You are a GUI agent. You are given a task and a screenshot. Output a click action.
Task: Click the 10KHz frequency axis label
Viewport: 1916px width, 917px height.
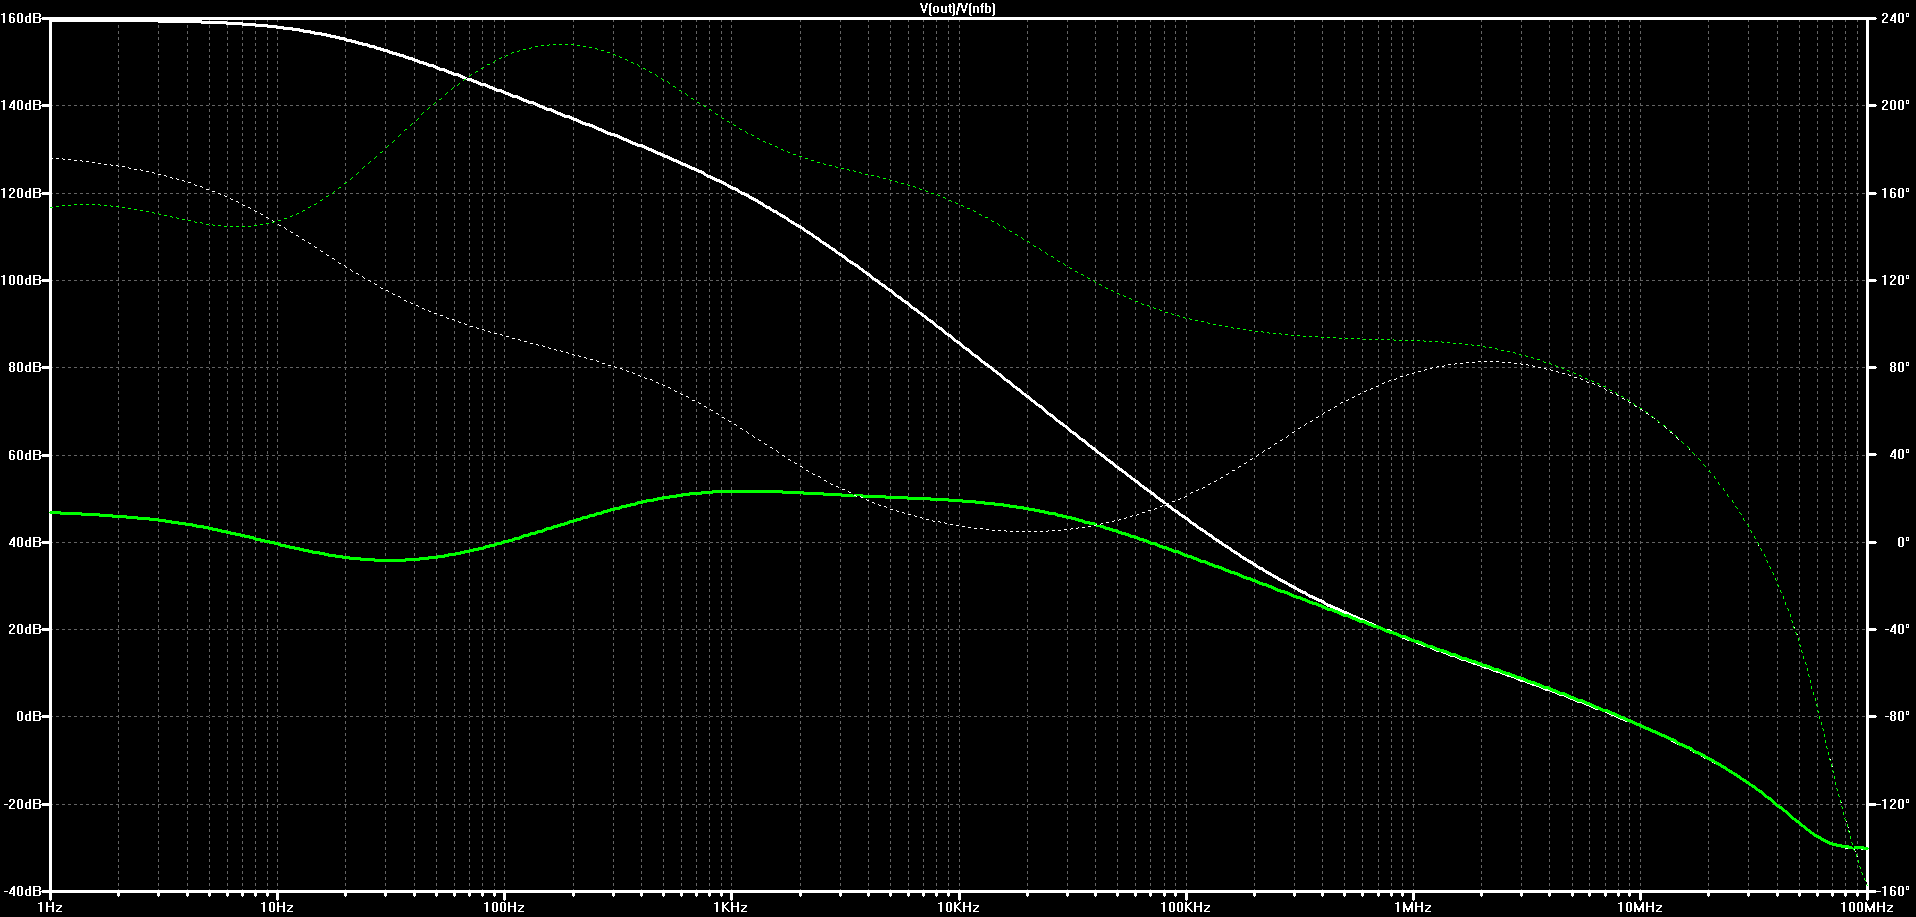(958, 908)
